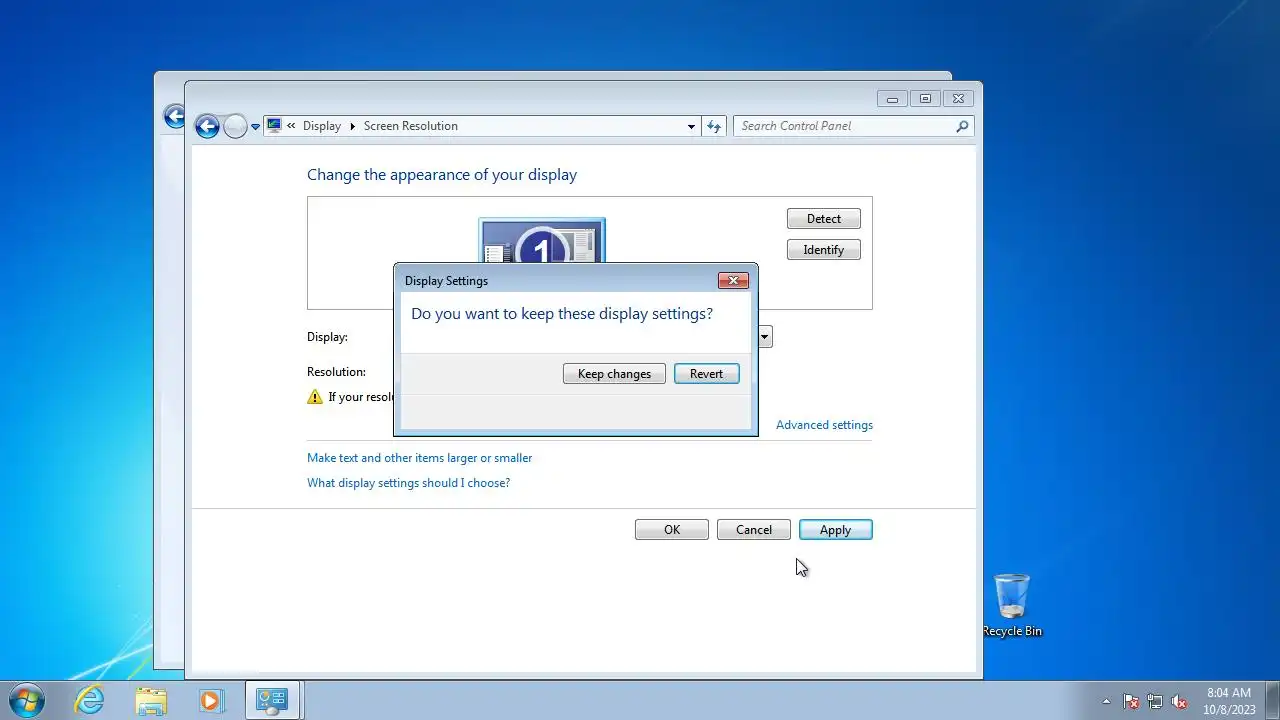This screenshot has height=720, width=1280.
Task: Click the Identify button
Action: click(824, 250)
